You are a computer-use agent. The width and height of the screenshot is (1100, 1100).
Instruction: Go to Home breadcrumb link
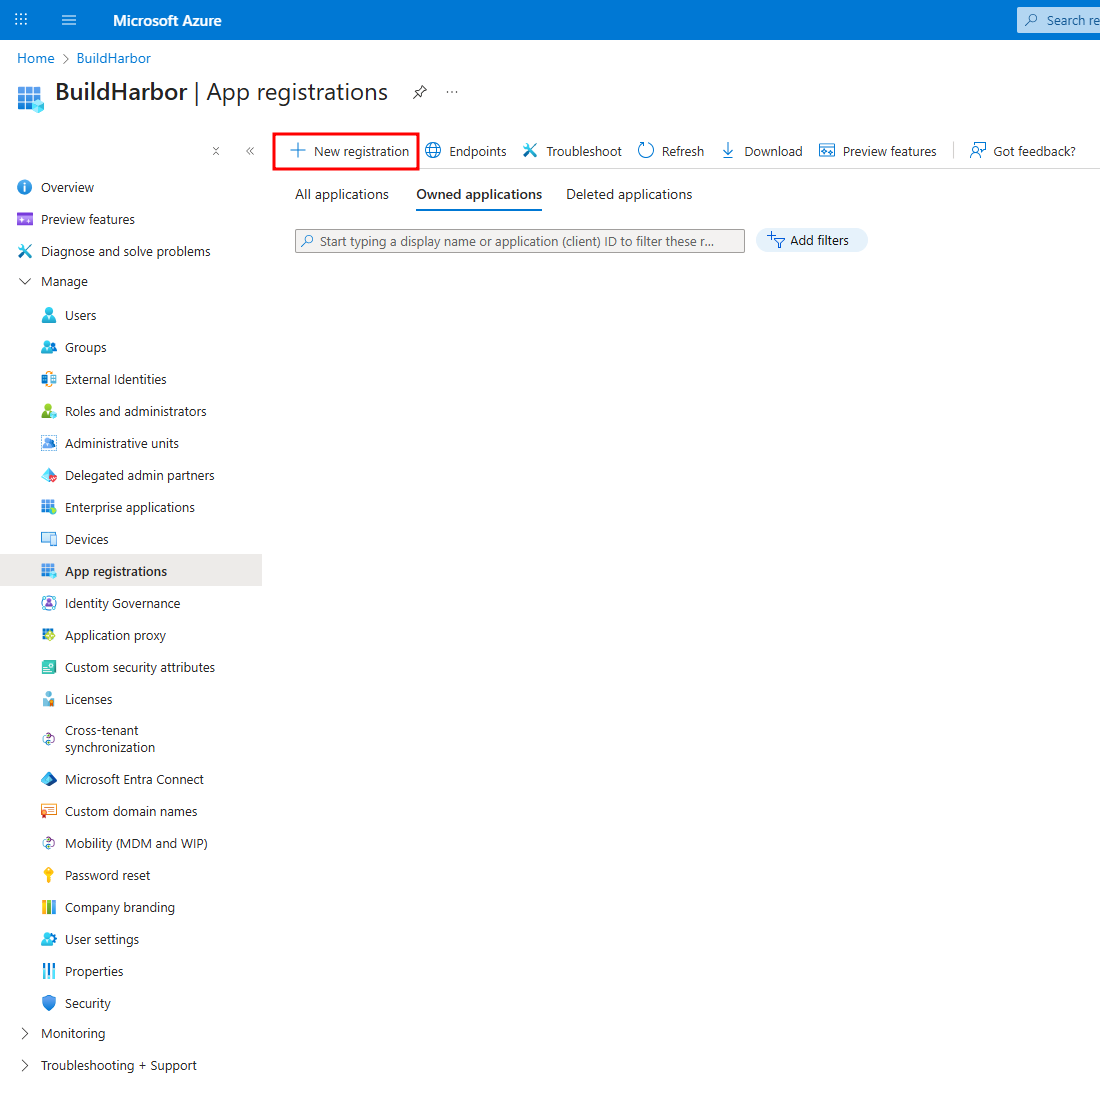click(x=36, y=58)
